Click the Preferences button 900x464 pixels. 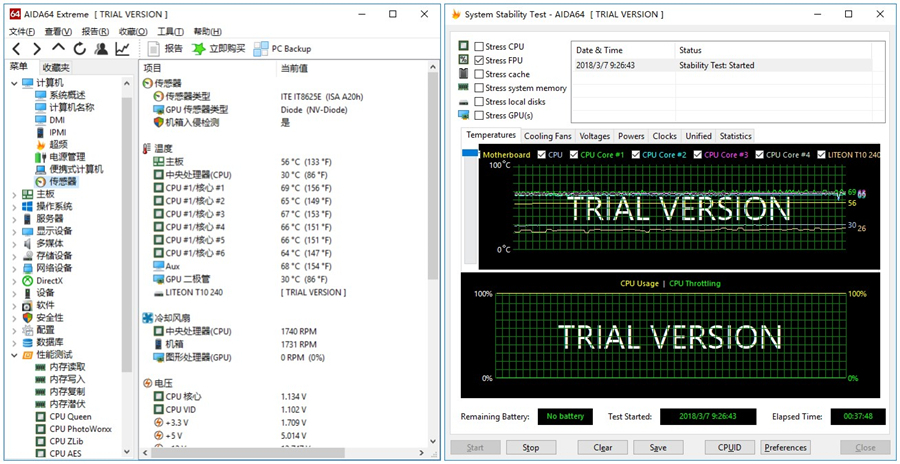[785, 447]
